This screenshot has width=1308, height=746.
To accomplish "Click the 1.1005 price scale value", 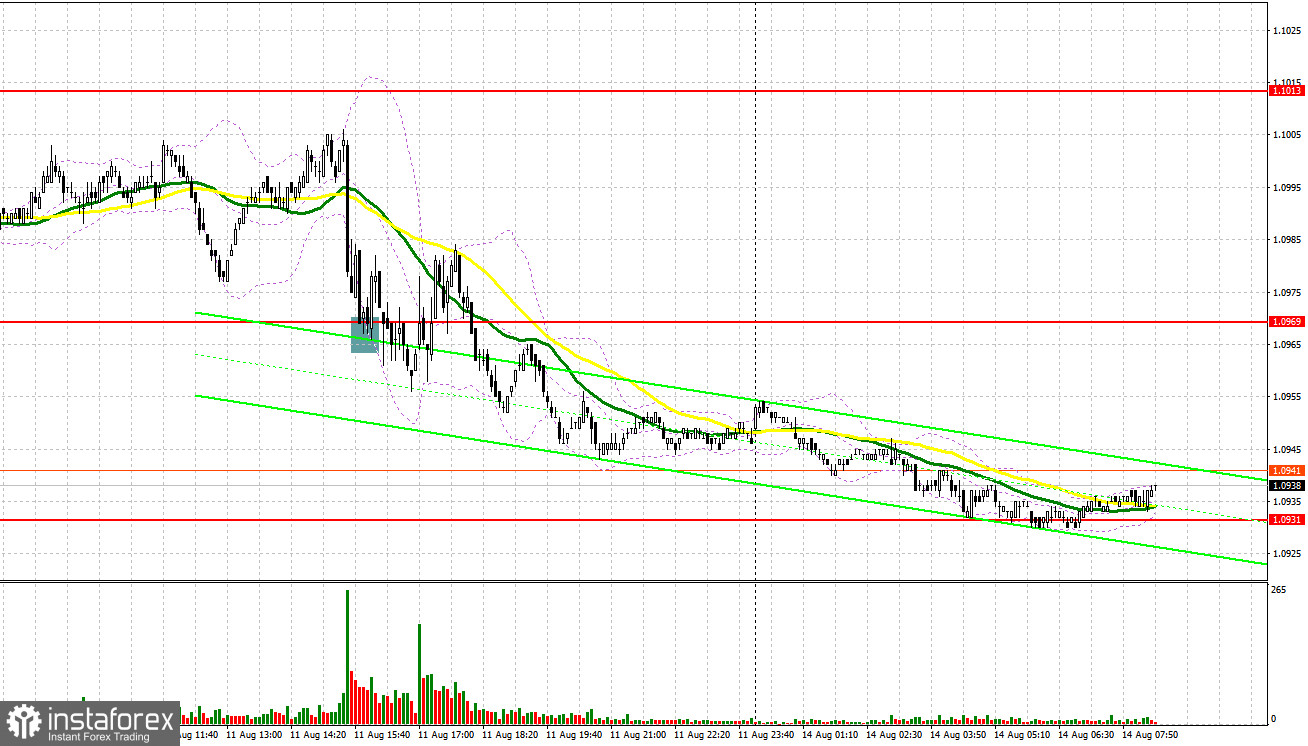I will click(x=1286, y=135).
